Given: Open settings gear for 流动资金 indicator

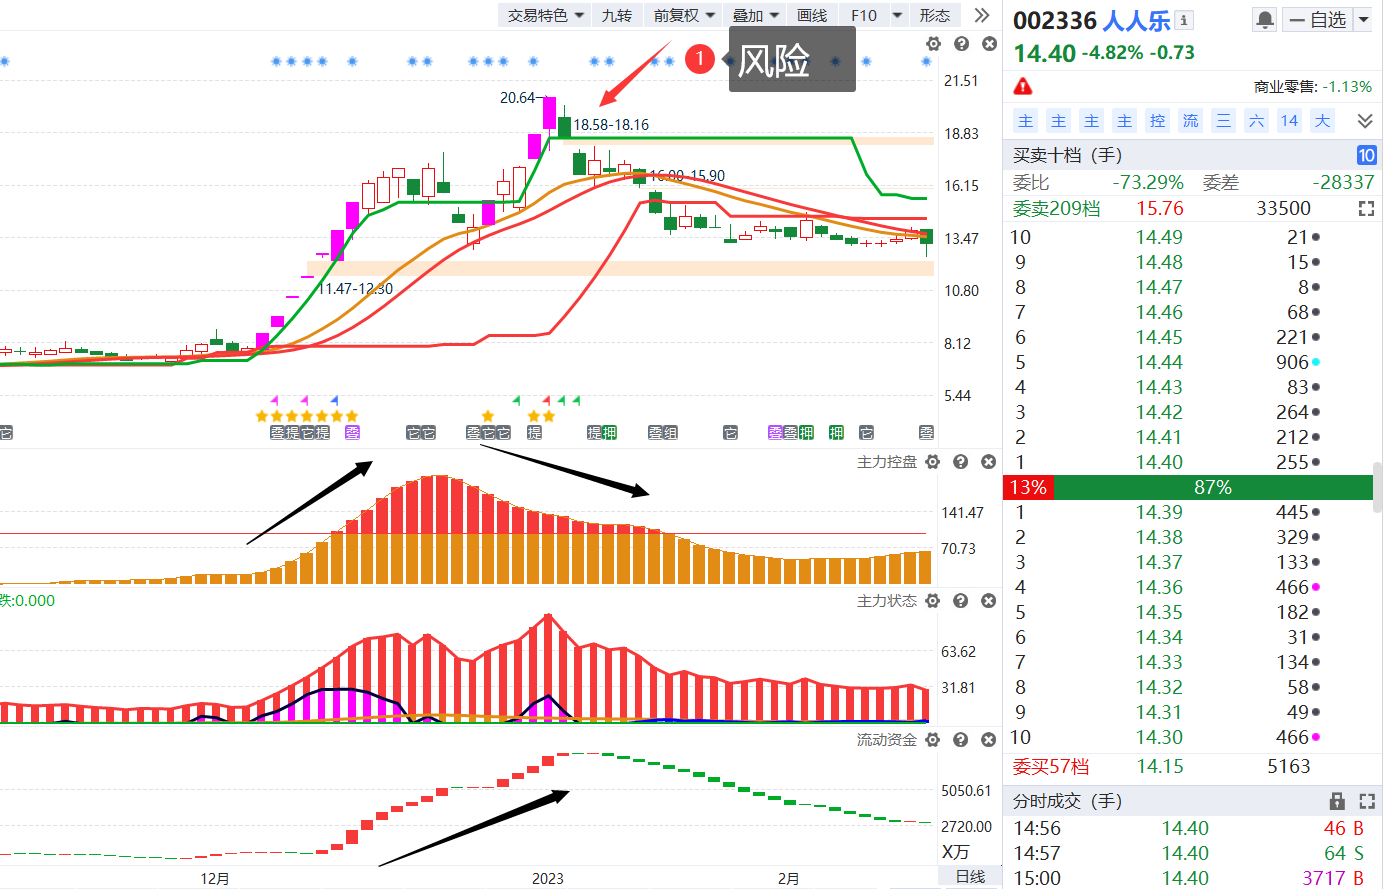Looking at the screenshot, I should [x=933, y=740].
